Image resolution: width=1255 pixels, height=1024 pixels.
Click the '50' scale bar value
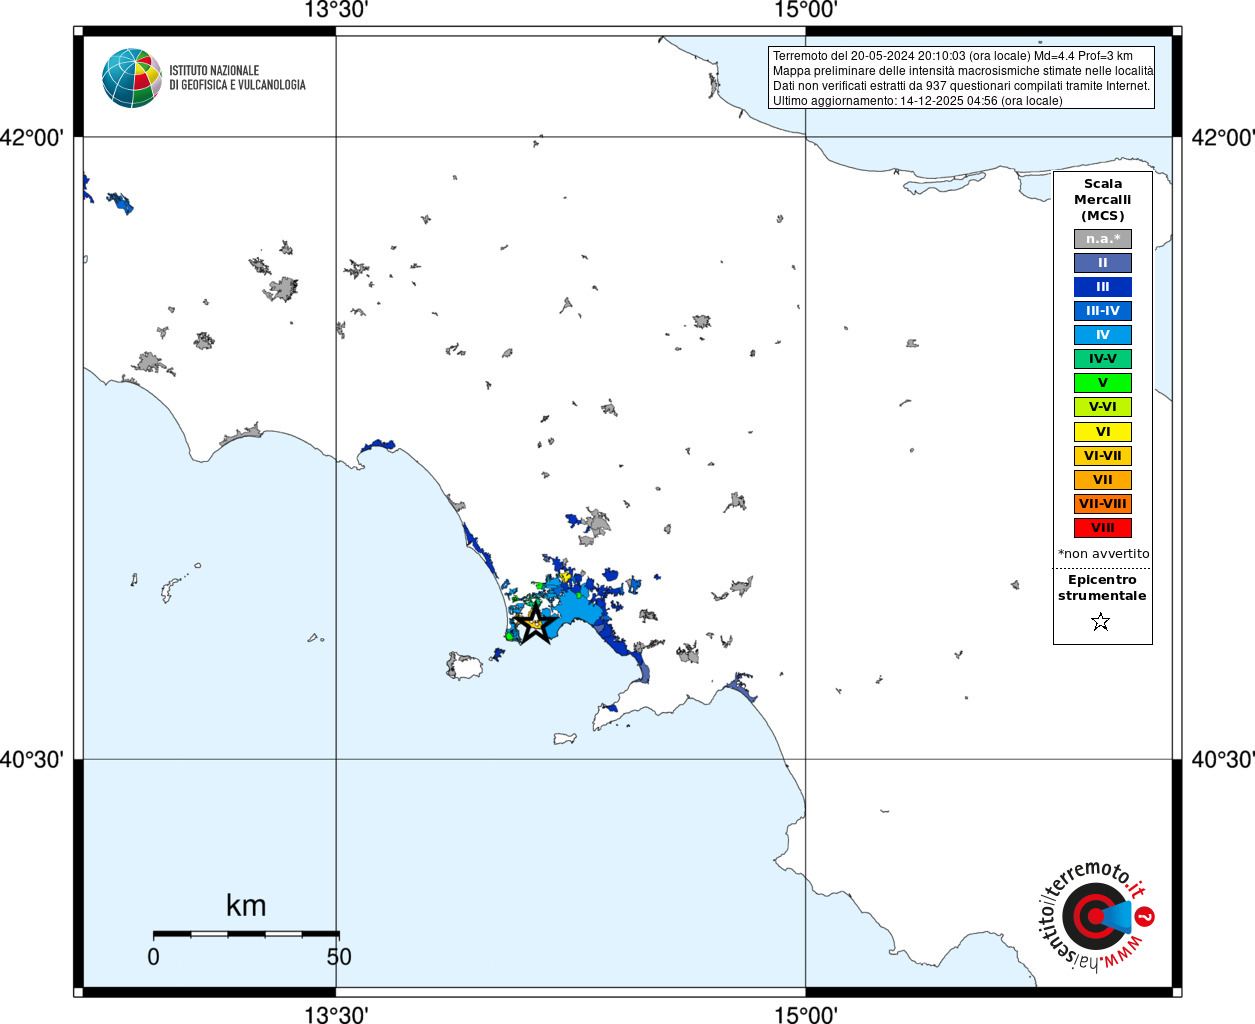tap(339, 957)
